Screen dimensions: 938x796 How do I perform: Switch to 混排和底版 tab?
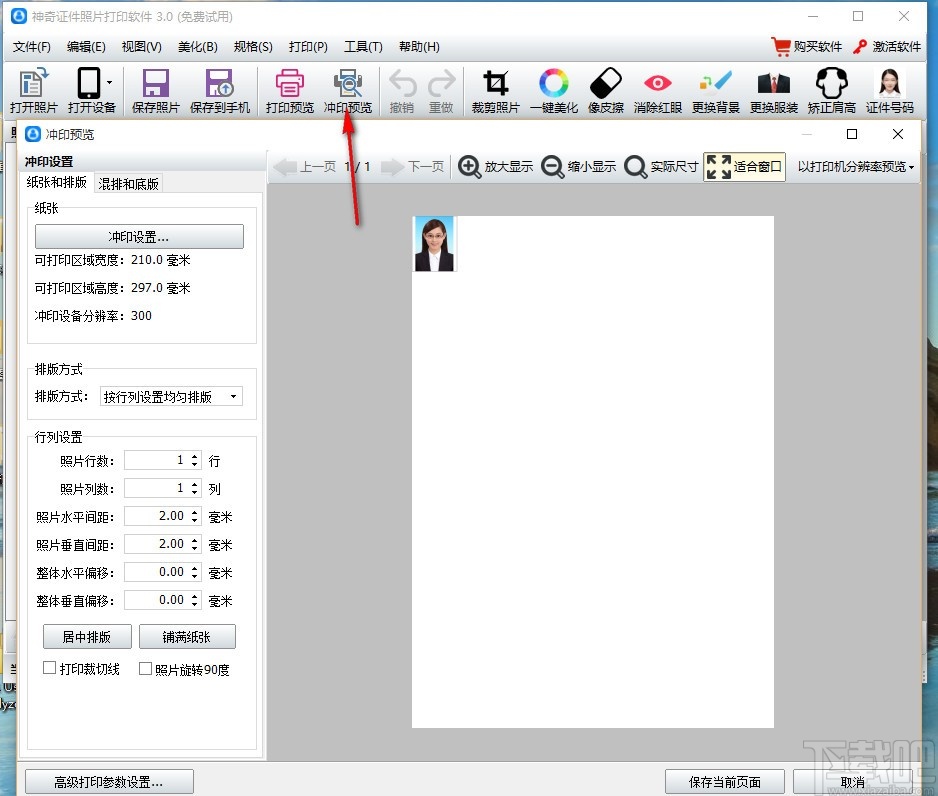point(129,184)
